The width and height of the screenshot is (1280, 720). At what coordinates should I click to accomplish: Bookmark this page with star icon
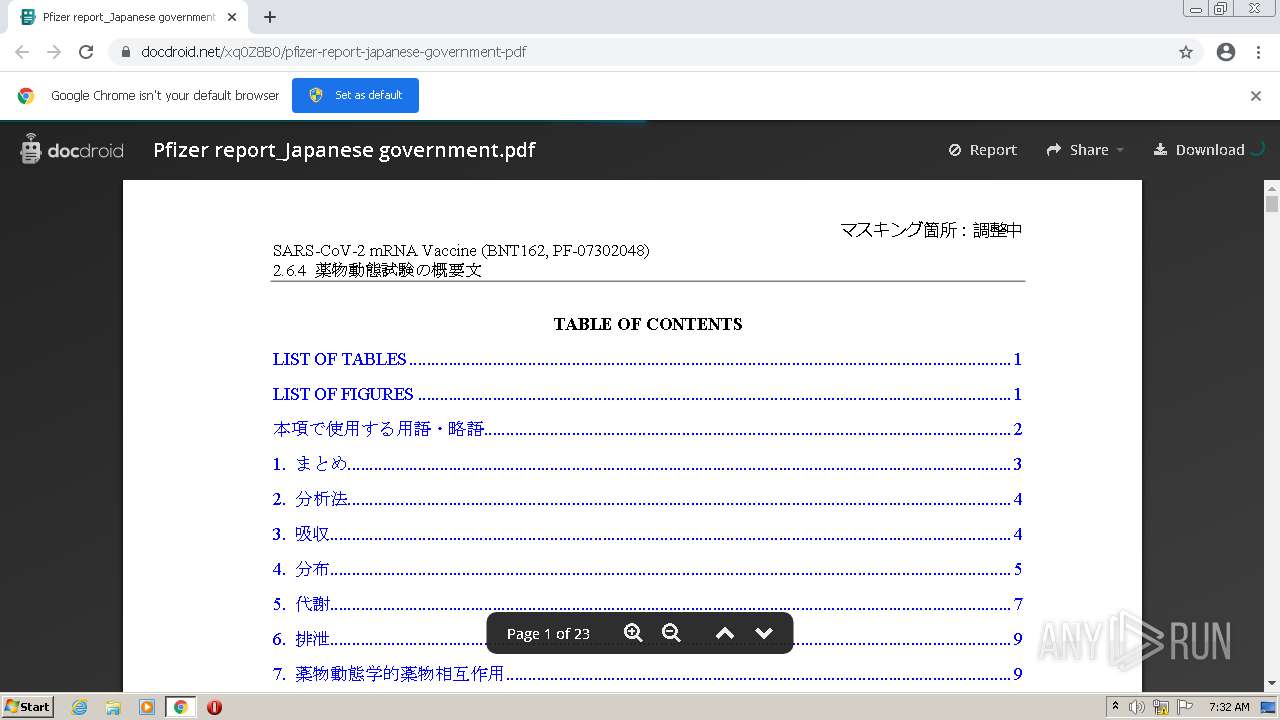coord(1186,52)
